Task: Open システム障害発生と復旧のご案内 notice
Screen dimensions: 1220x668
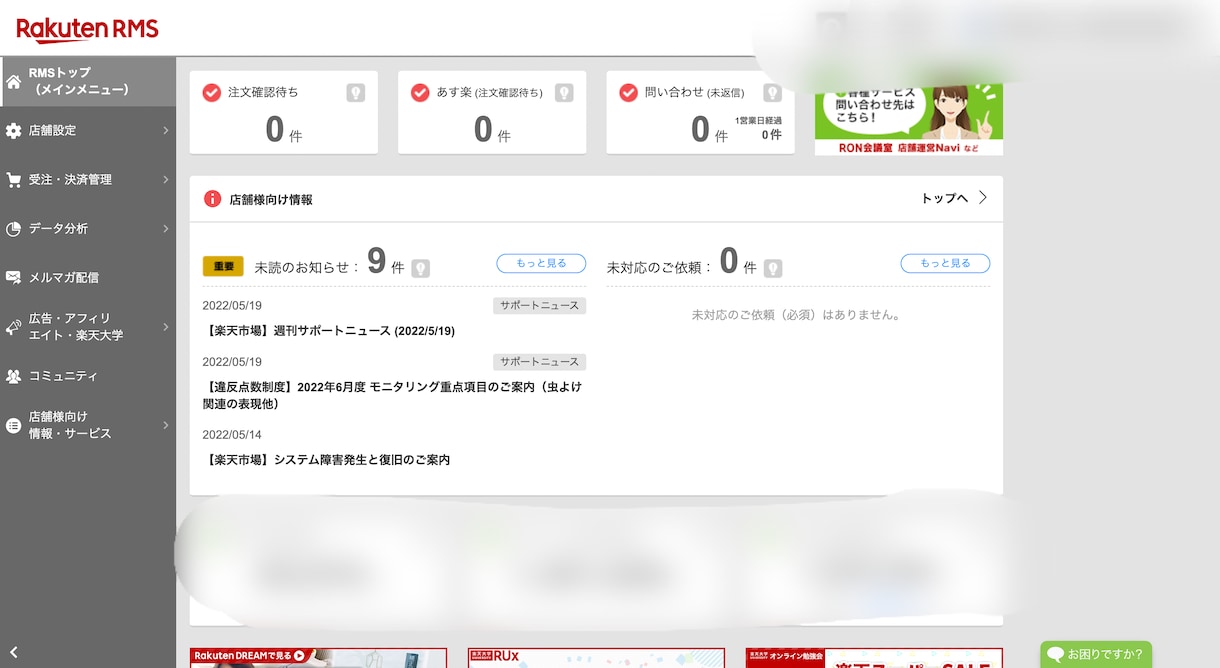Action: (326, 460)
